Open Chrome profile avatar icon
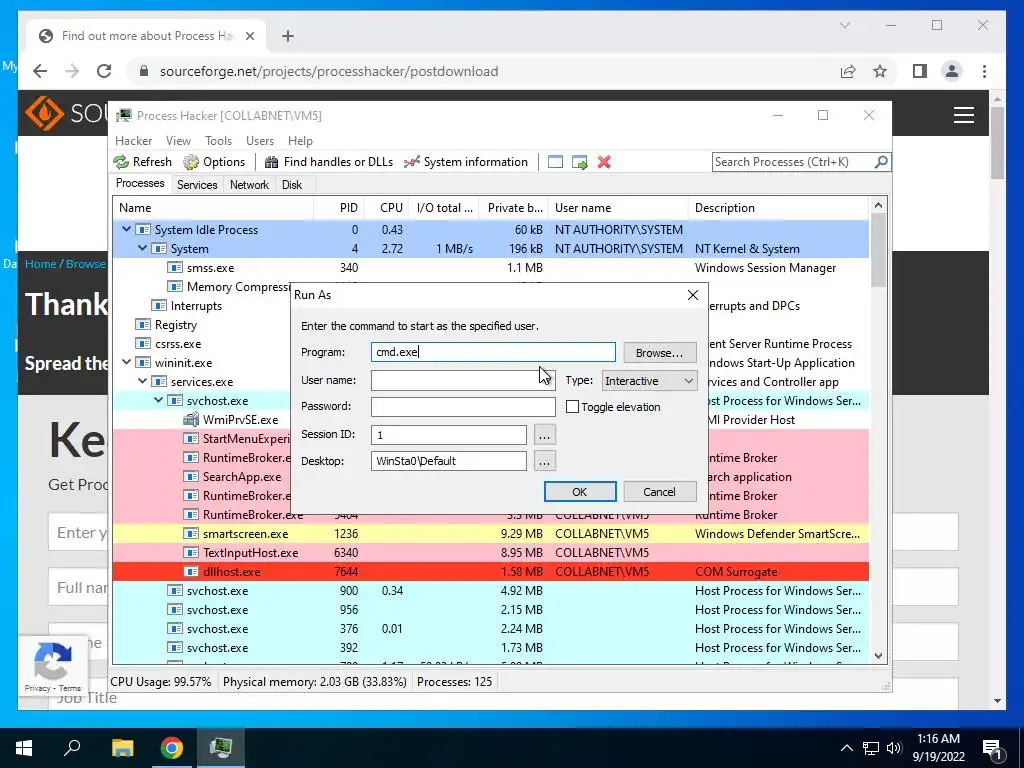The width and height of the screenshot is (1024, 768). 952,71
